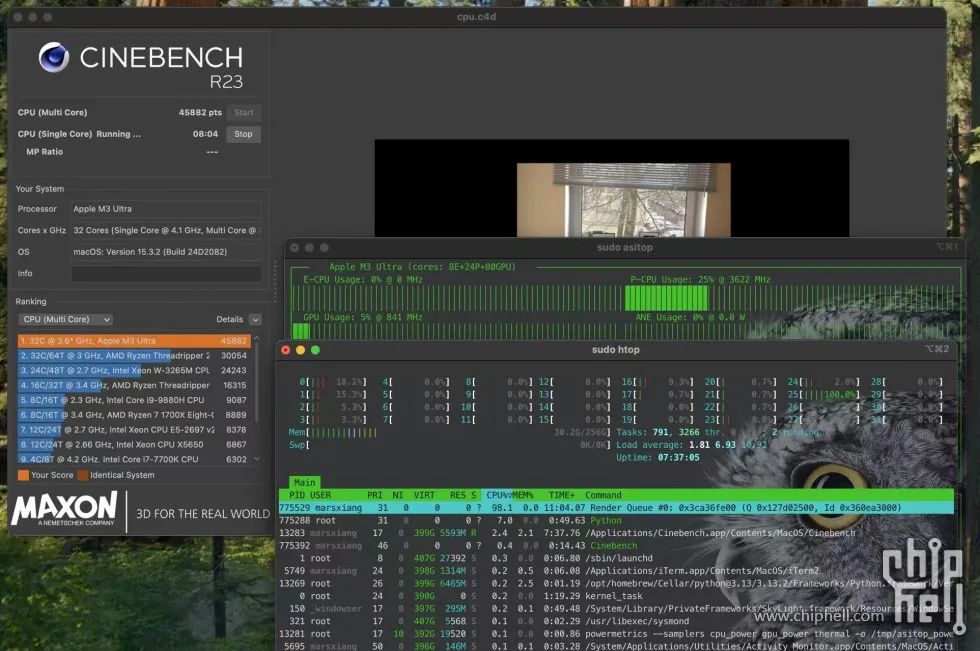Click the htop Swp meter
The width and height of the screenshot is (980, 651).
coord(449,445)
